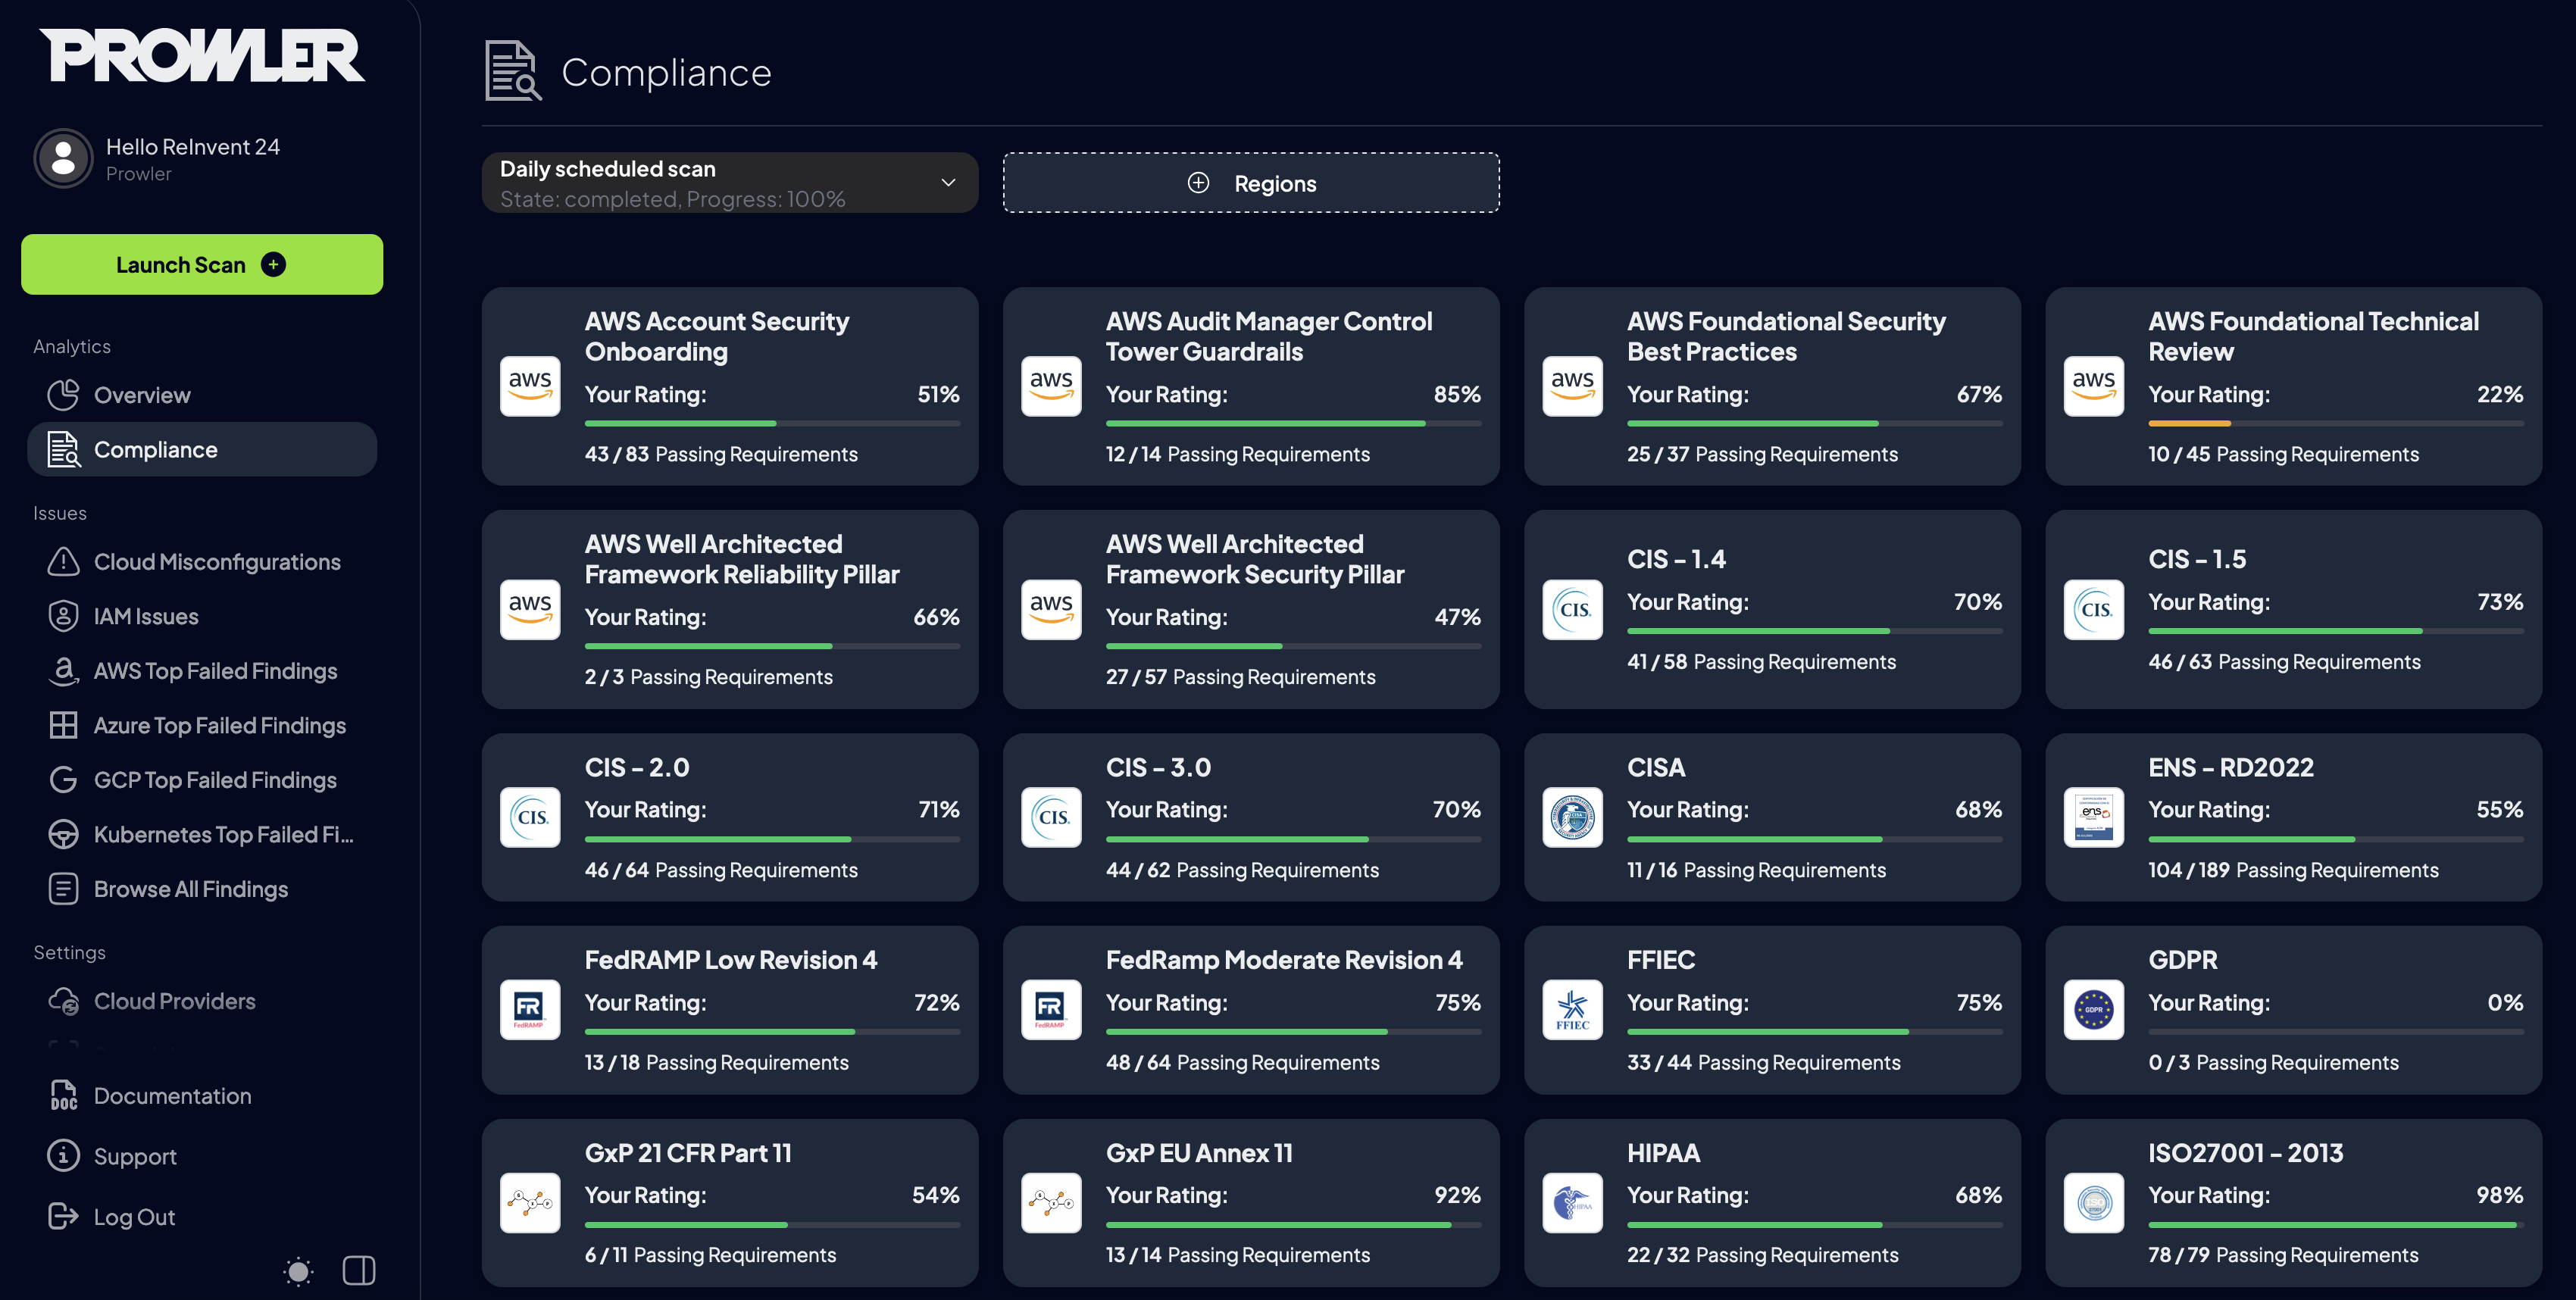Click the plus icon inside Launch Scan

pyautogui.click(x=273, y=264)
